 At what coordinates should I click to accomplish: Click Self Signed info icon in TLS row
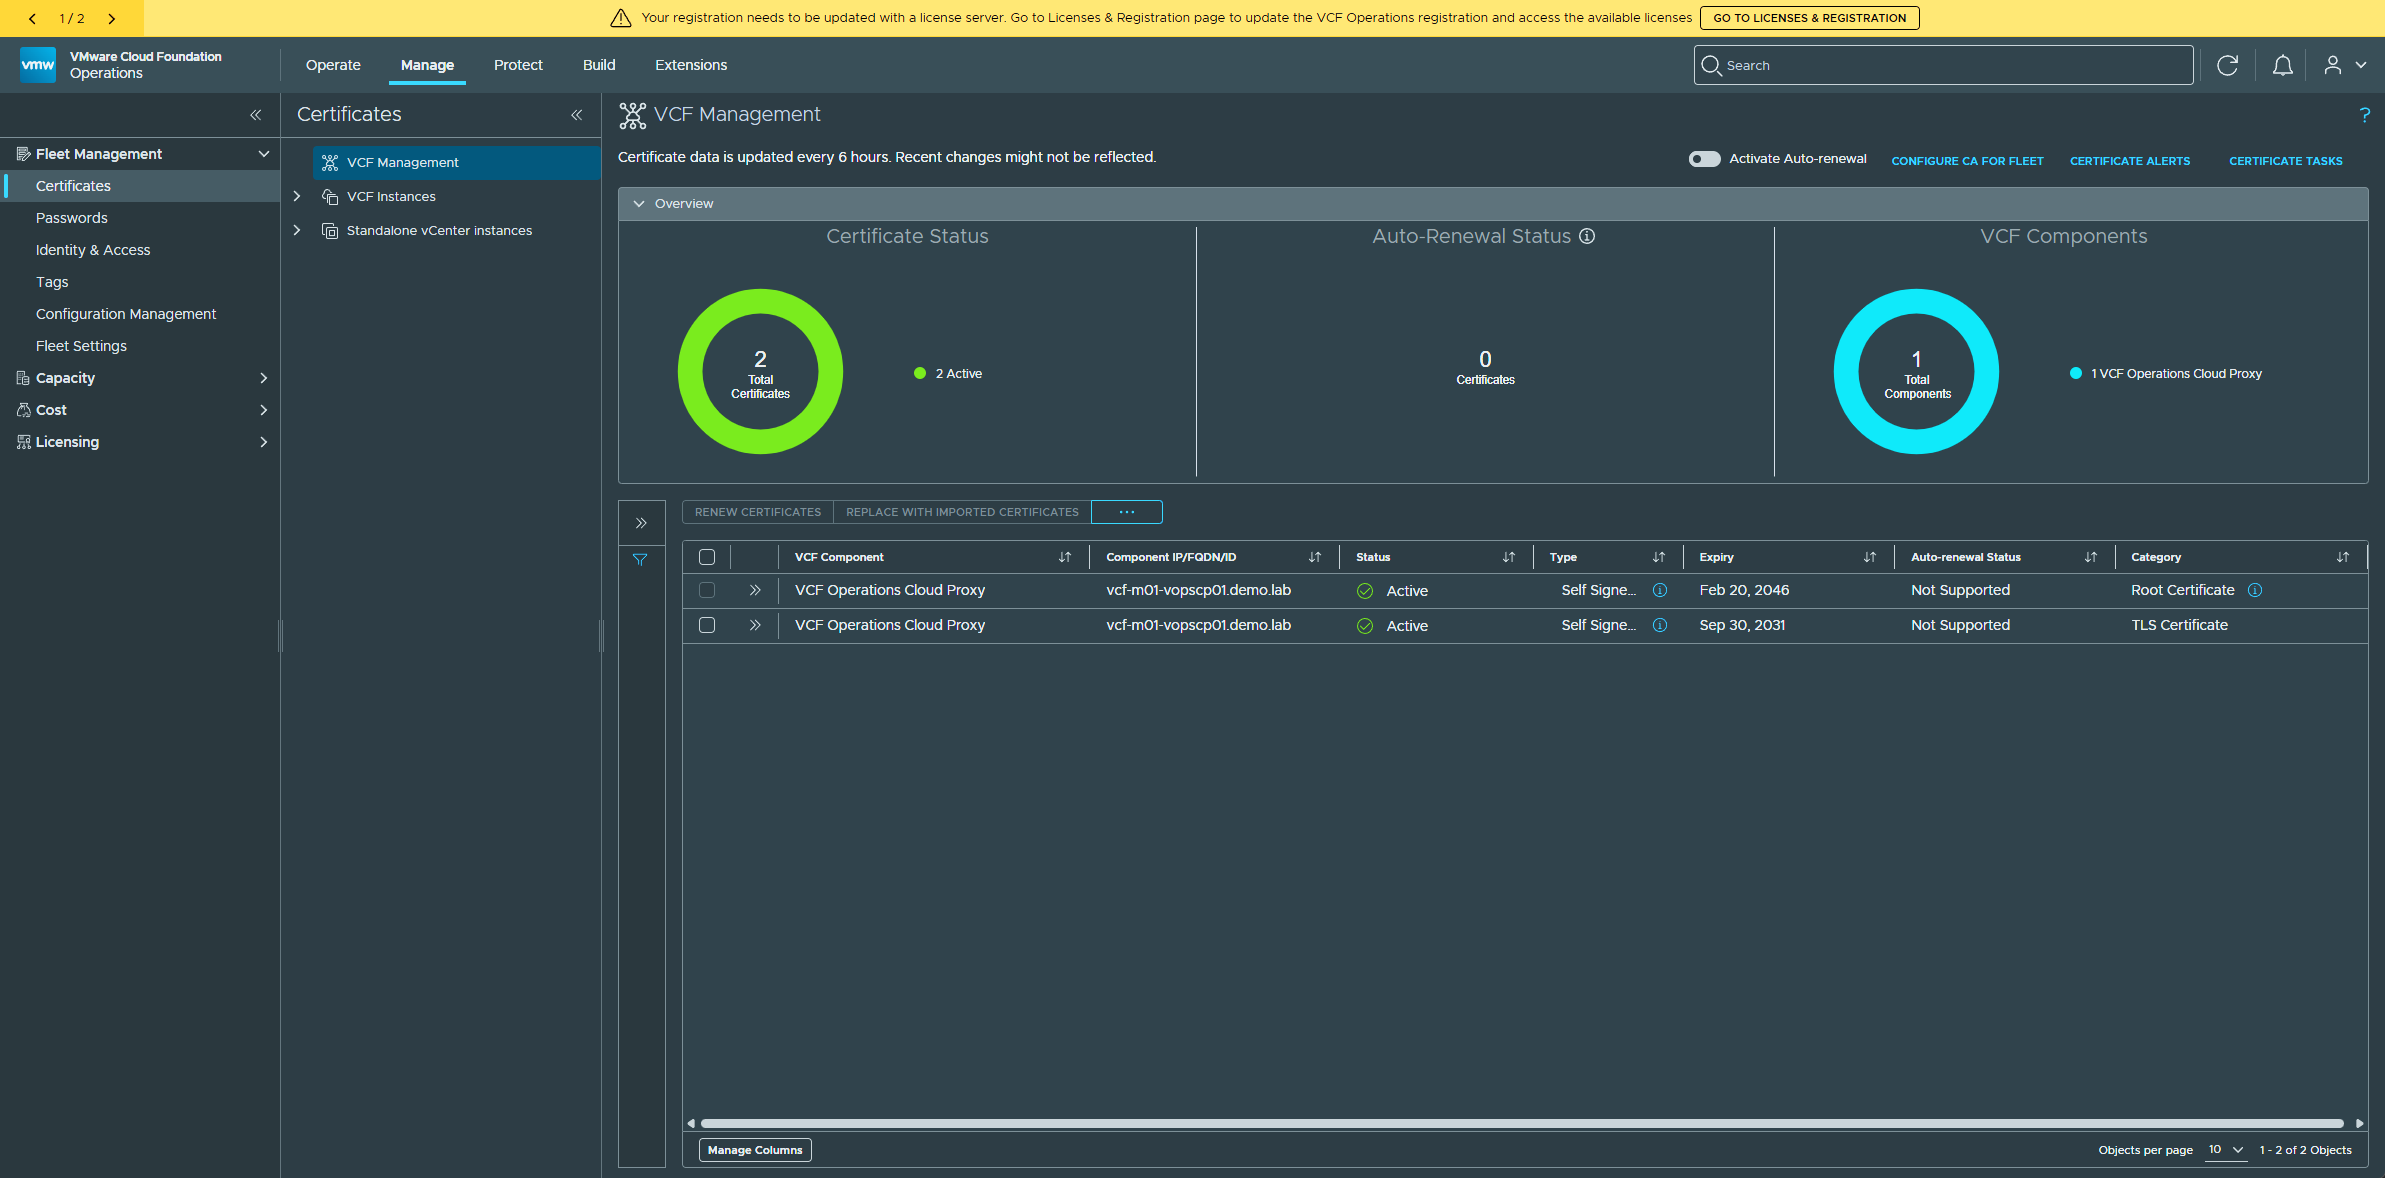1660,625
